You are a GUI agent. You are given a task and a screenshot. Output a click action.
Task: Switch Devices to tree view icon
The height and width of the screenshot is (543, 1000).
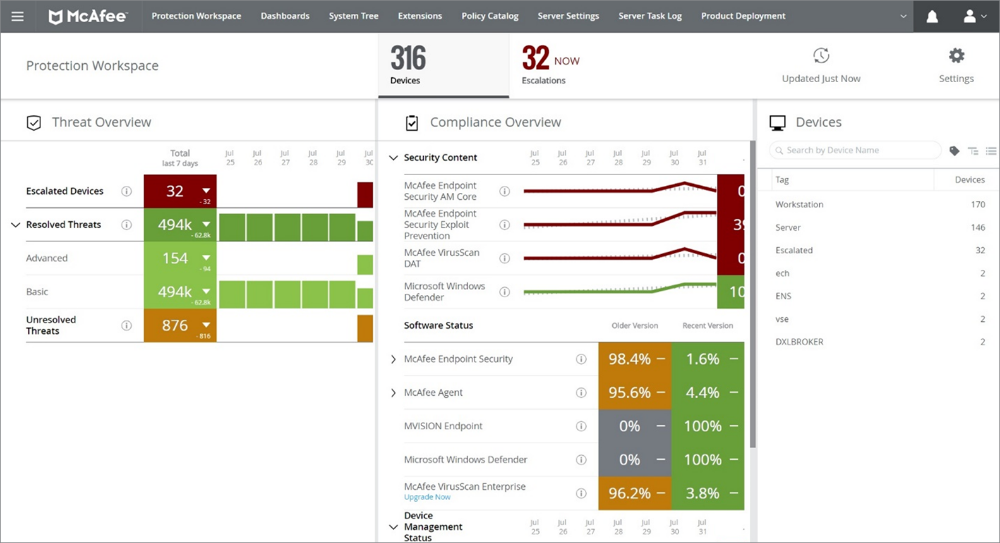(973, 151)
